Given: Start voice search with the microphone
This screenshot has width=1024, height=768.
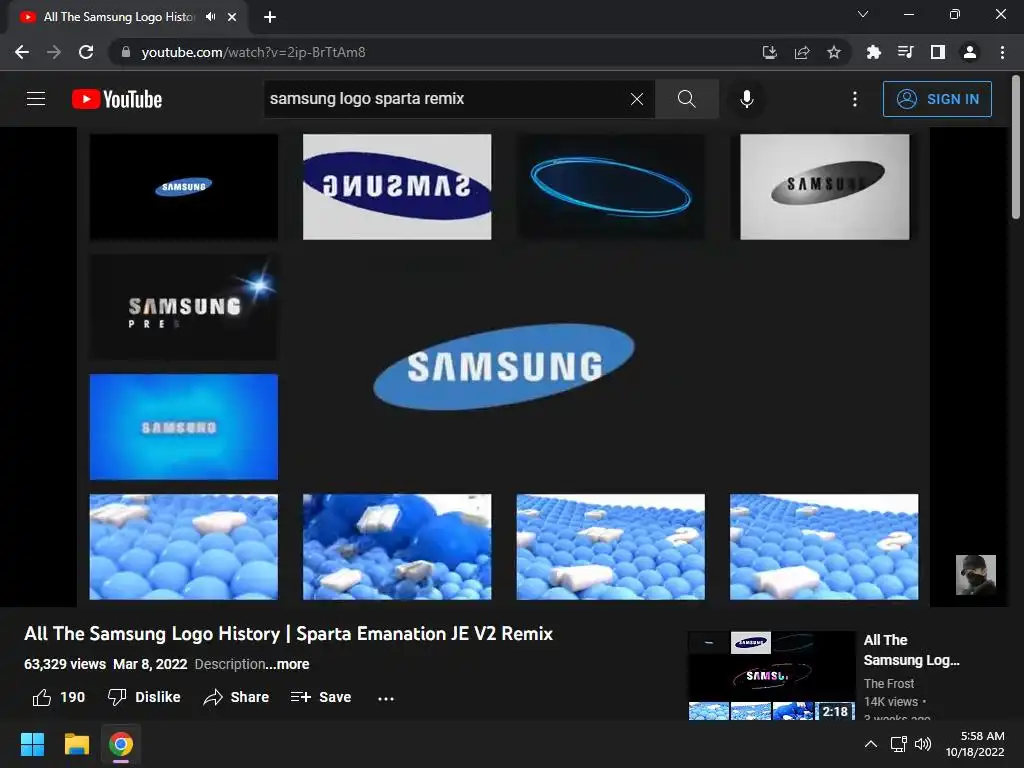Looking at the screenshot, I should pos(746,99).
